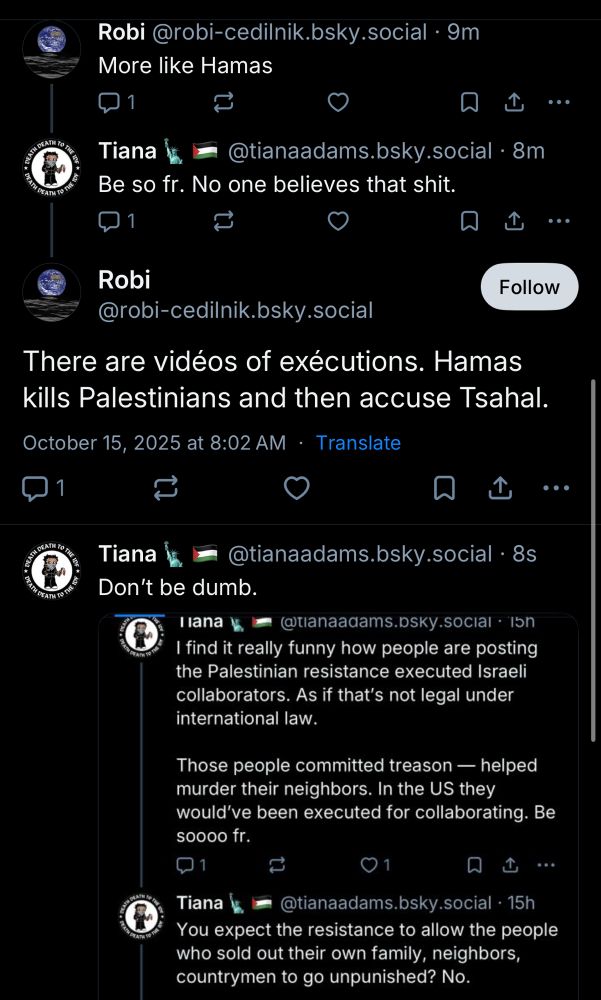Reply to Robi's "More like Hamas" post
The width and height of the screenshot is (601, 1000).
(x=110, y=102)
